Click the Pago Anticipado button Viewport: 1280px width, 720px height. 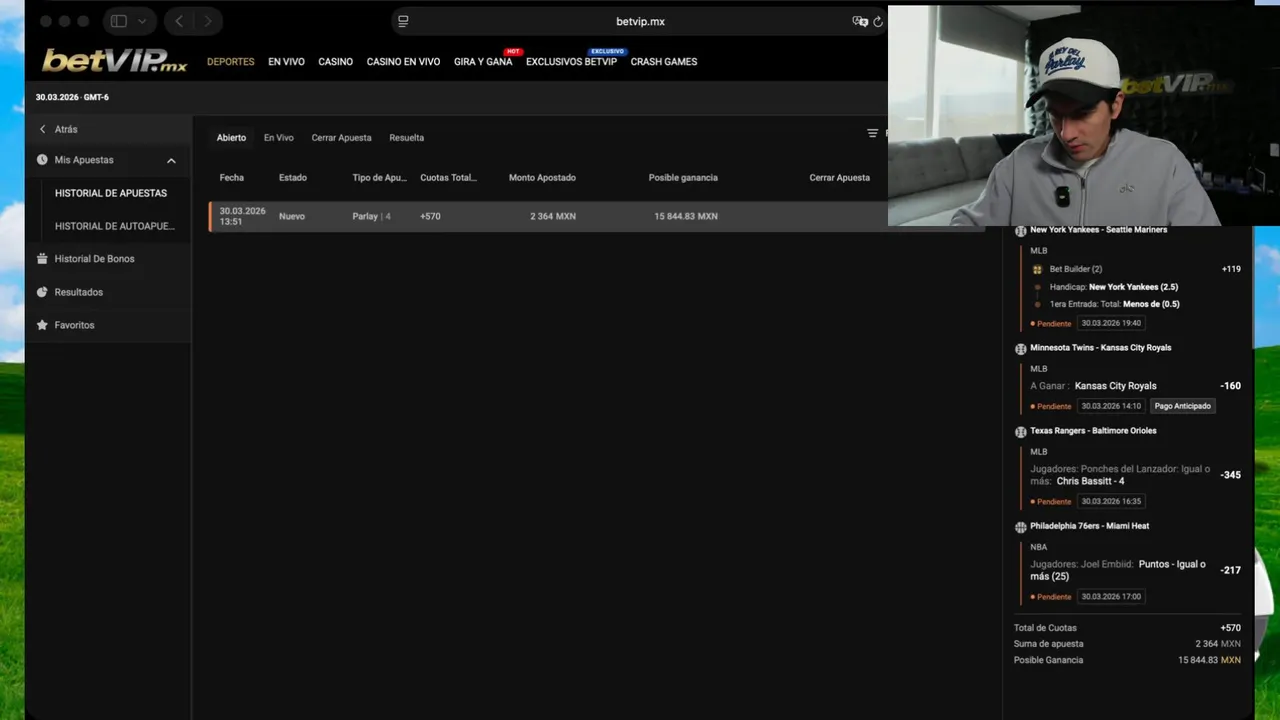pyautogui.click(x=1183, y=406)
